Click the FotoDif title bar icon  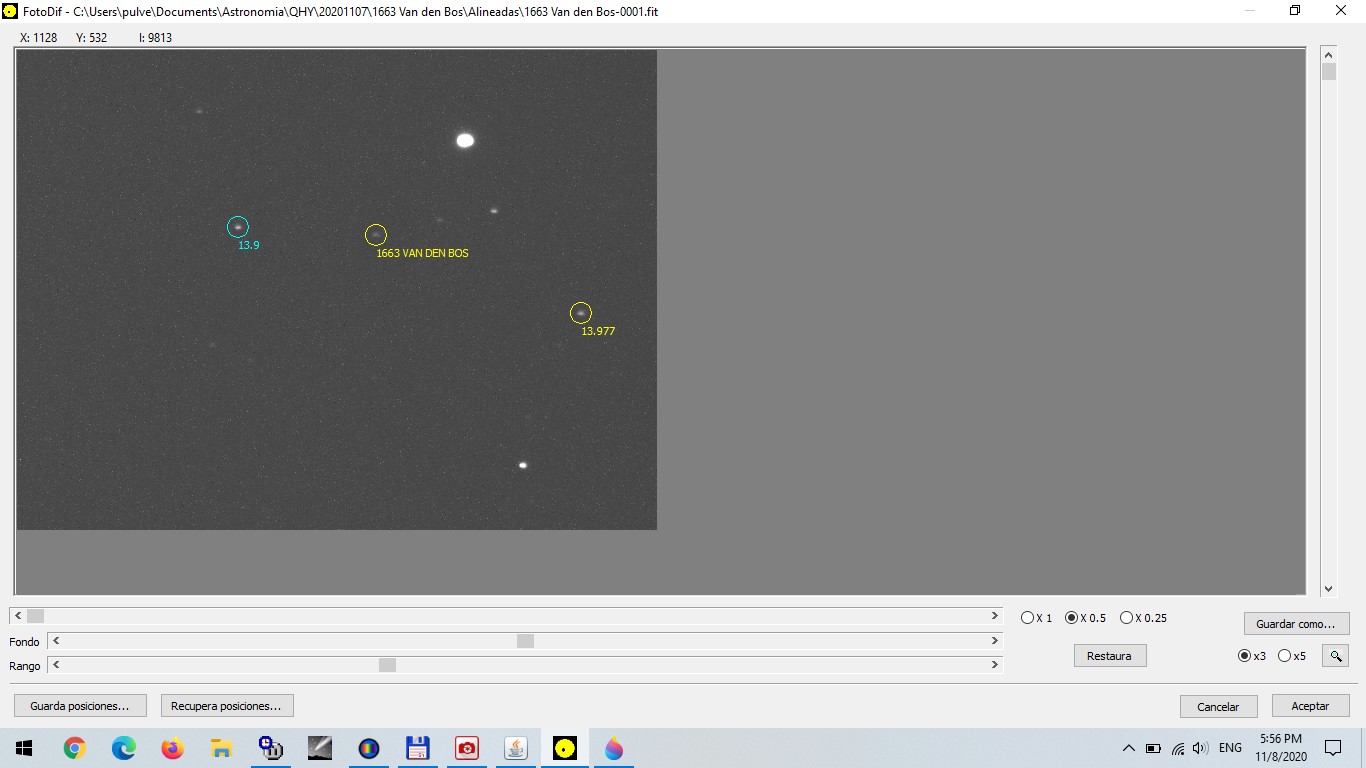[11, 11]
